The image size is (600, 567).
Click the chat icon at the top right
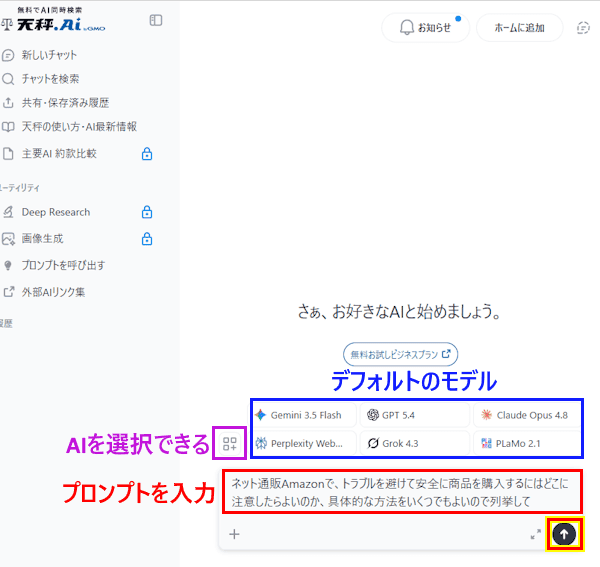[583, 28]
